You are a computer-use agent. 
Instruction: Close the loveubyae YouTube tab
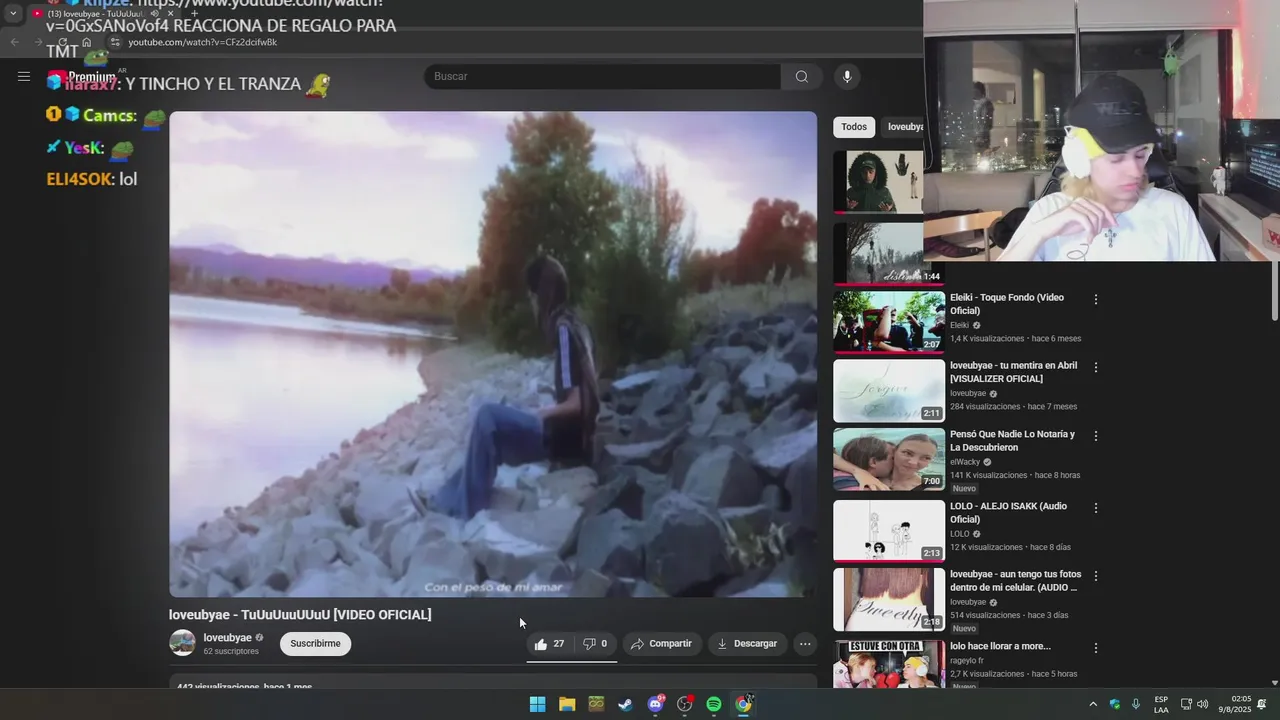tap(171, 14)
